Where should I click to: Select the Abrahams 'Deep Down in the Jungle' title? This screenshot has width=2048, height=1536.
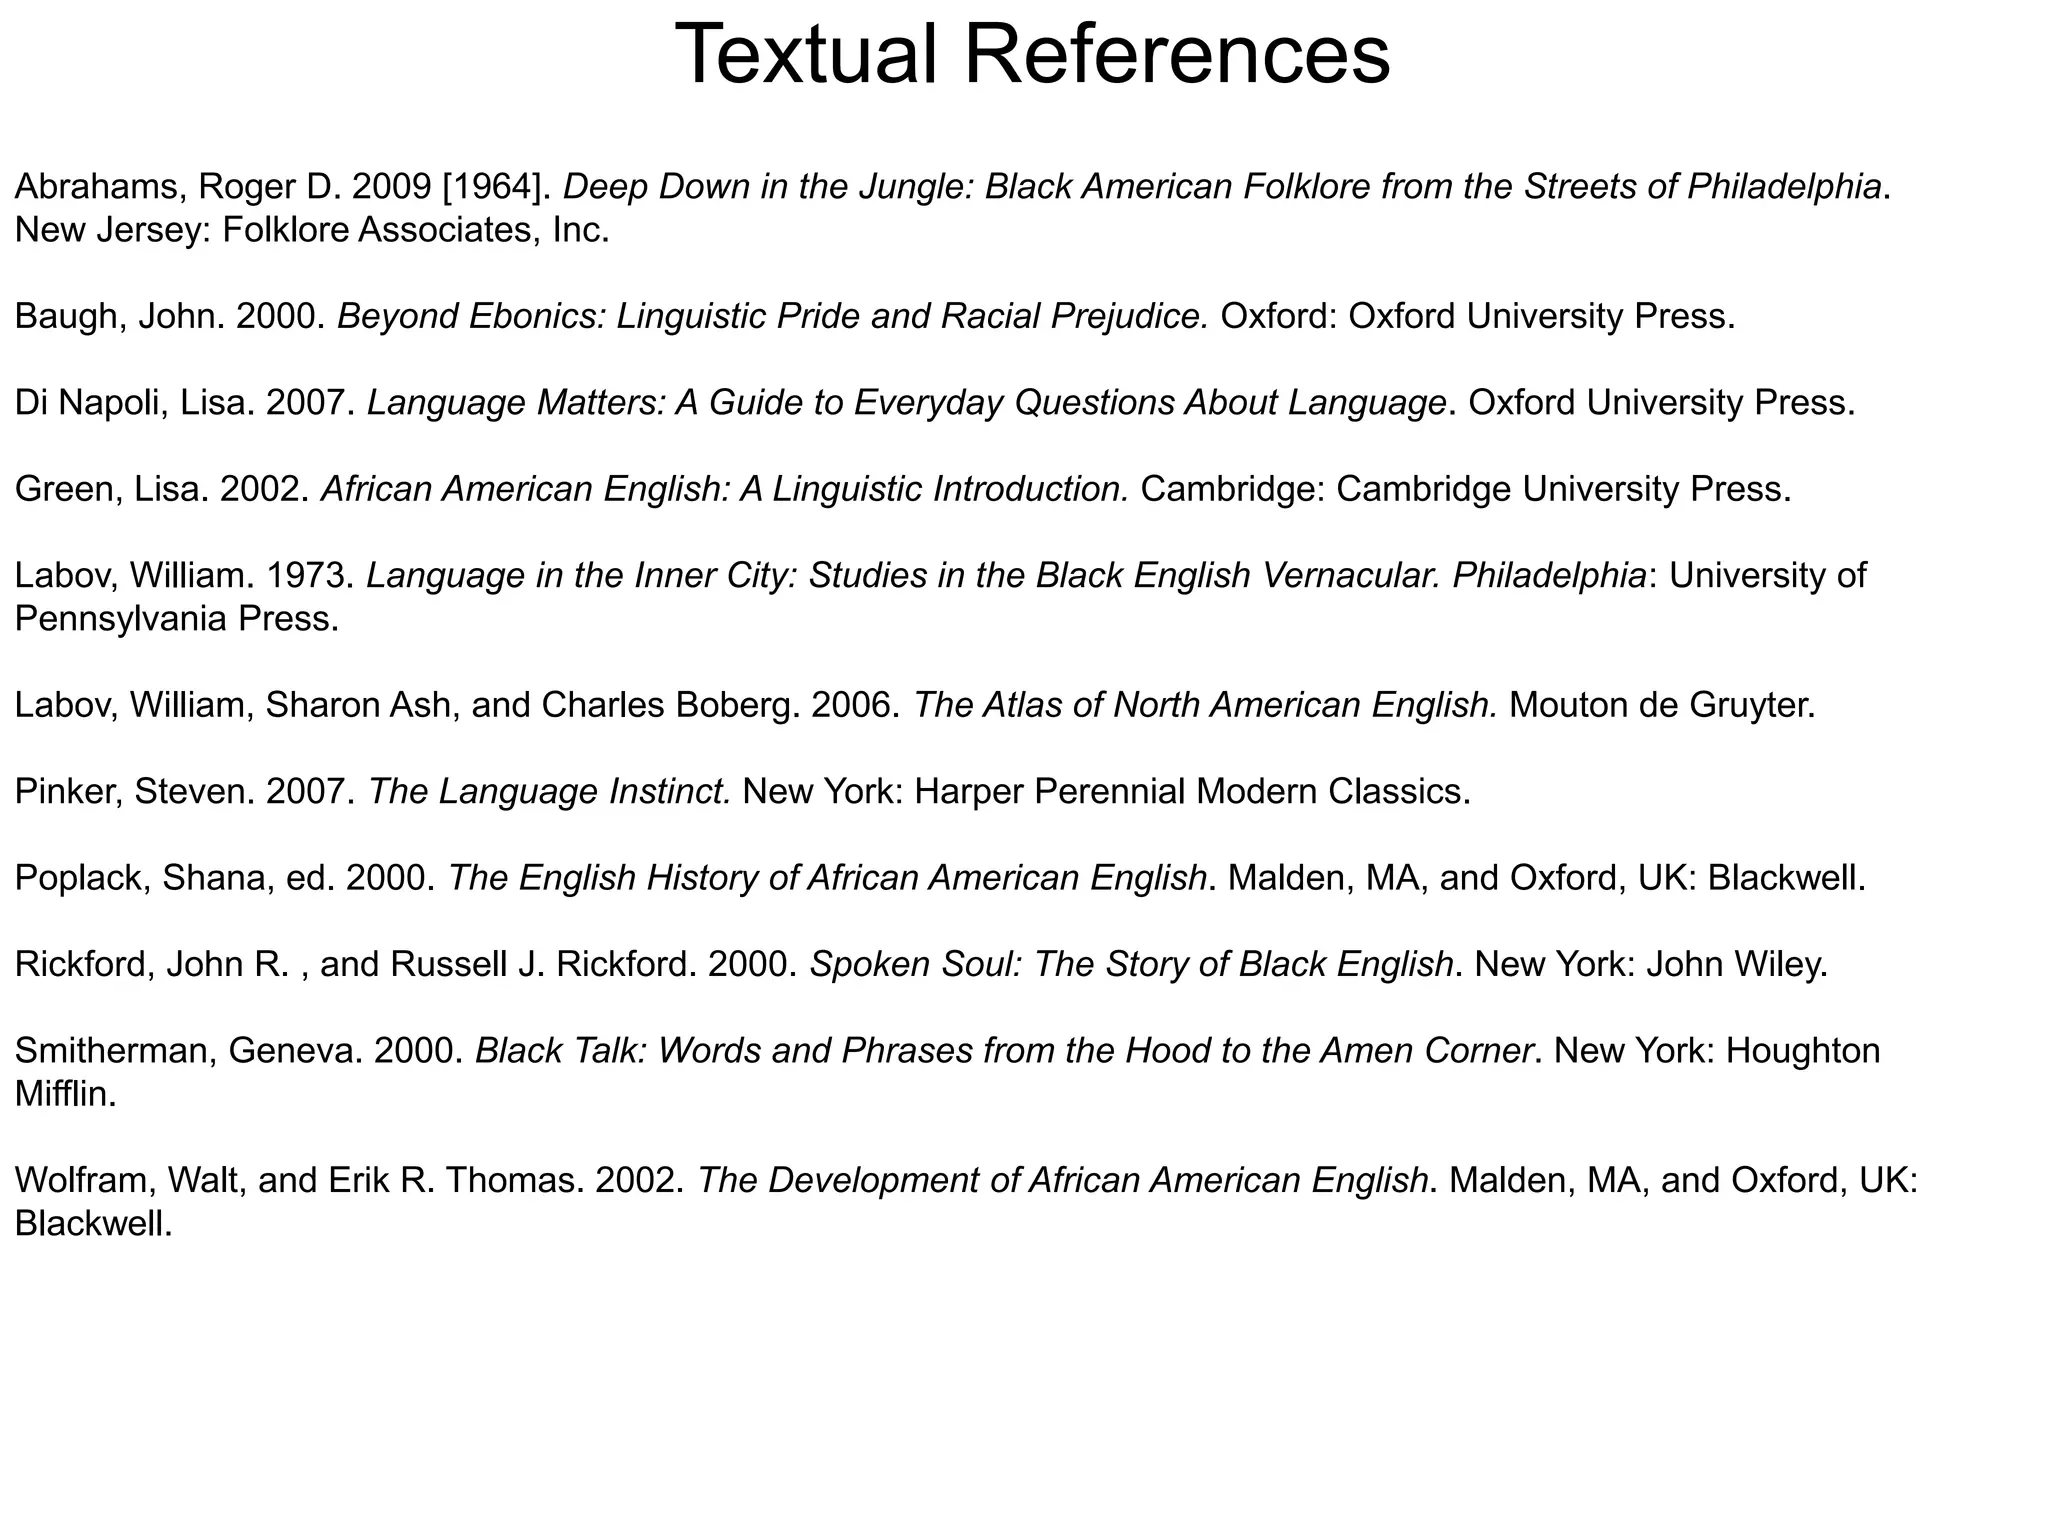[1222, 187]
